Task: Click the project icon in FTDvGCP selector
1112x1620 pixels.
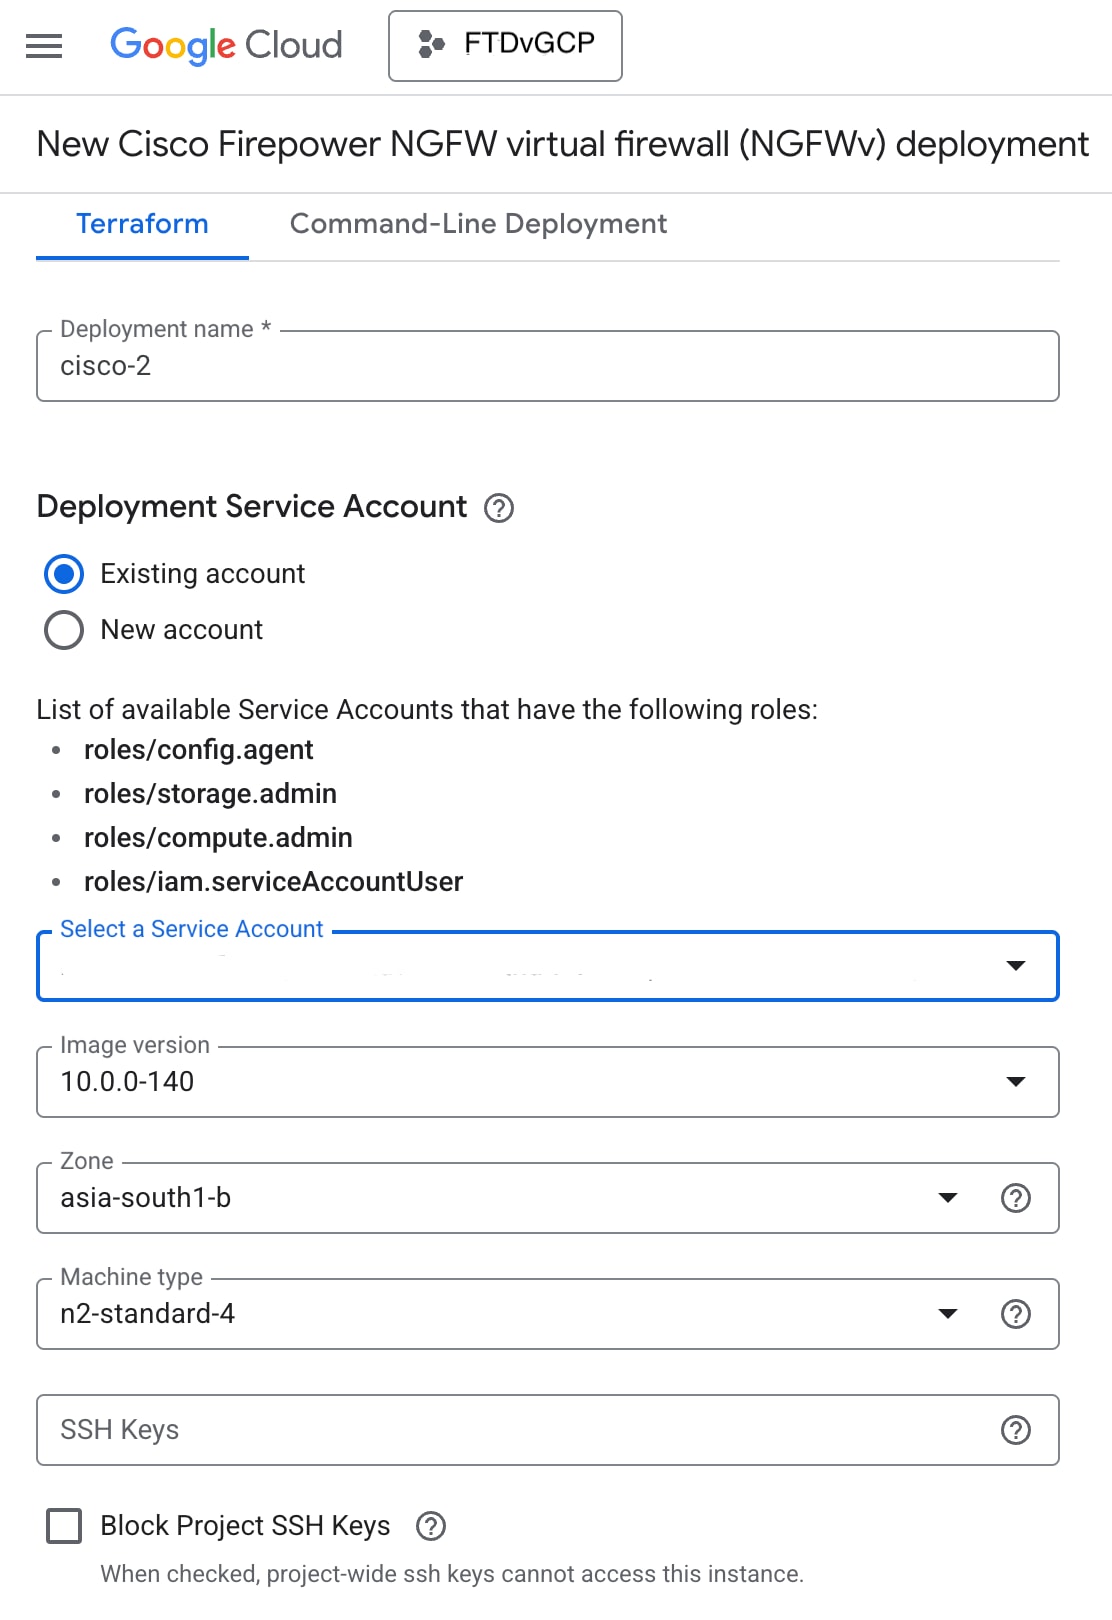Action: (431, 44)
